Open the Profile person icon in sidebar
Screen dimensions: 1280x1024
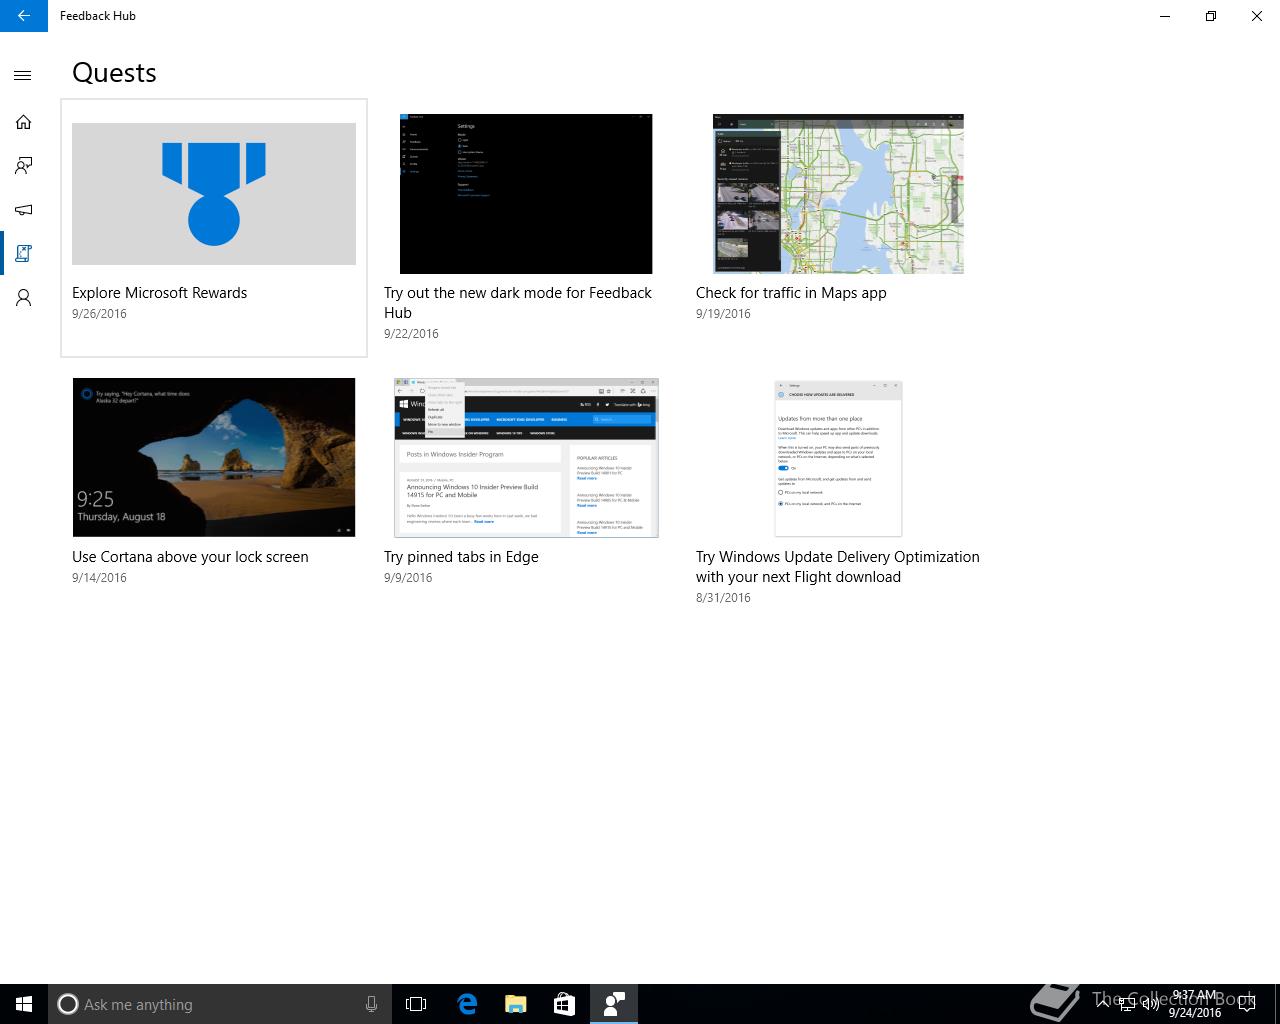(24, 298)
